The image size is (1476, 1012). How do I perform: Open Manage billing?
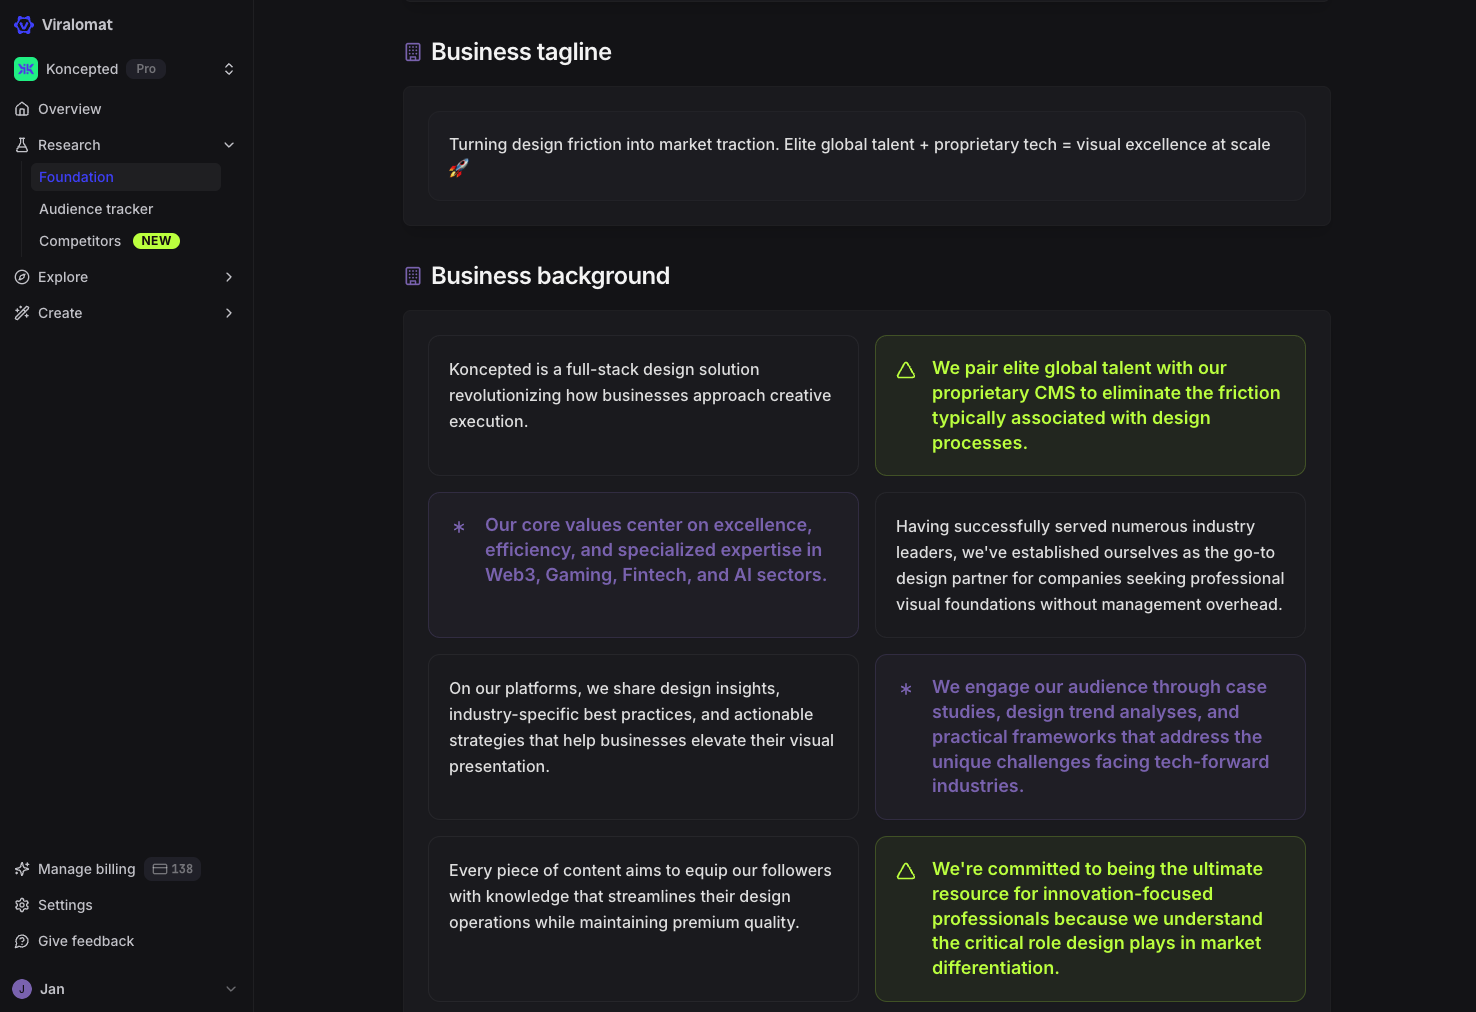click(x=87, y=869)
